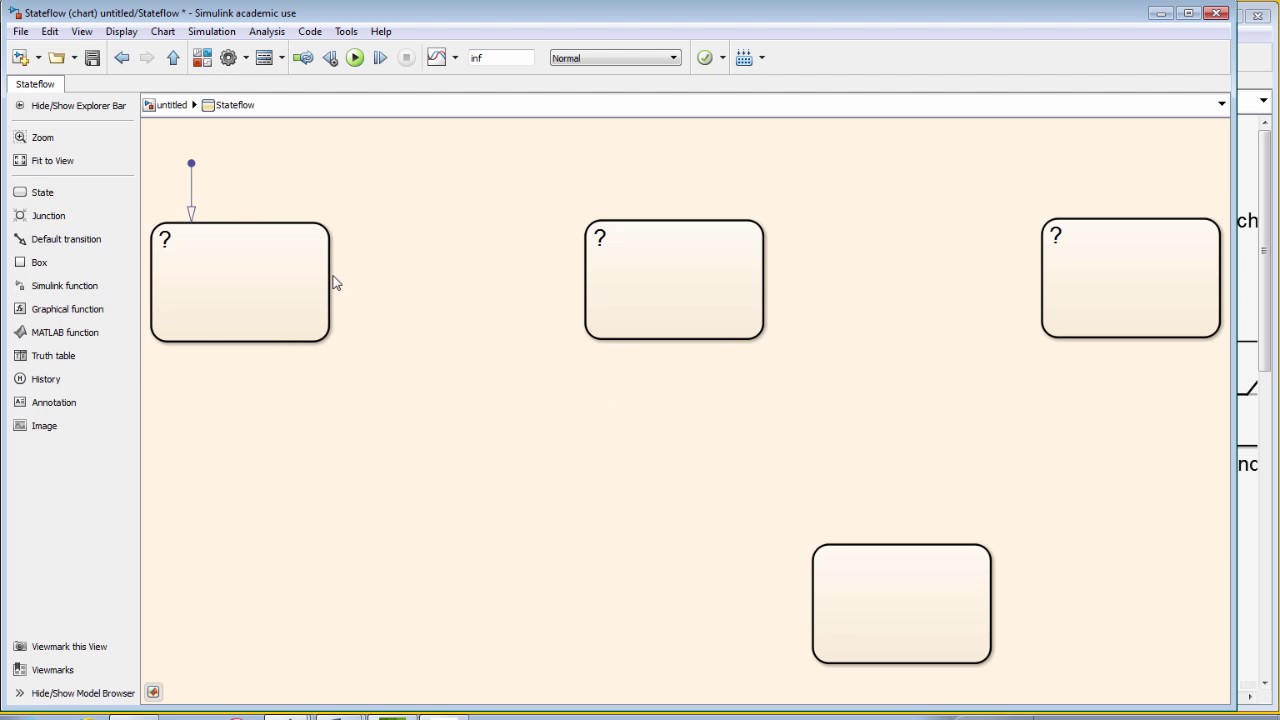Image resolution: width=1280 pixels, height=720 pixels.
Task: Select the MATLAB function tool
Action: (57, 332)
